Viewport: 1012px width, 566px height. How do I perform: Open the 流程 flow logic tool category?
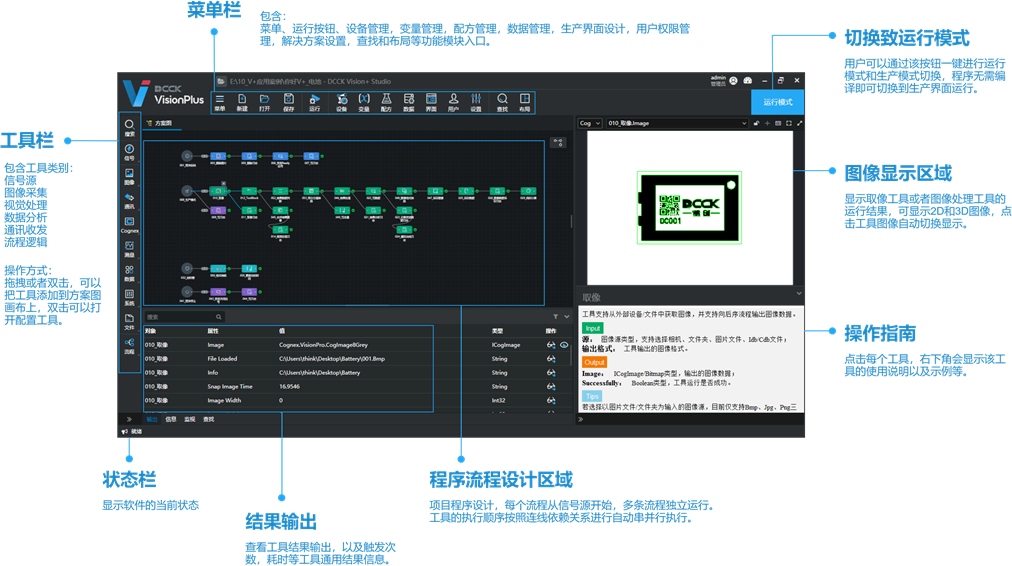coord(129,346)
